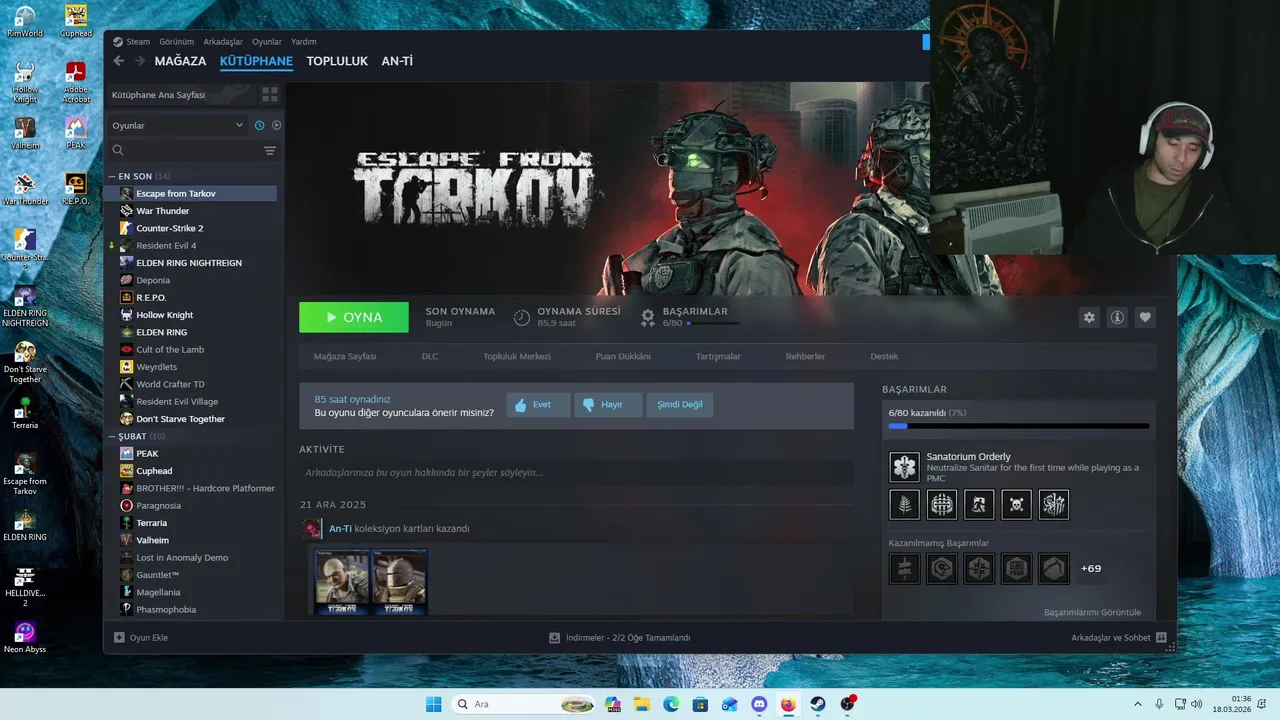Viewport: 1280px width, 720px height.
Task: Add Escape from Tarkov to favorites heart
Action: point(1145,317)
